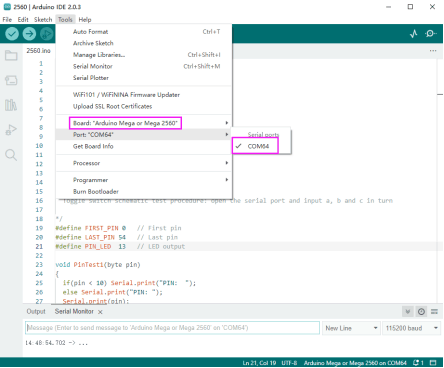
Task: Select Serial Plotter in Tools menu
Action: (x=144, y=78)
